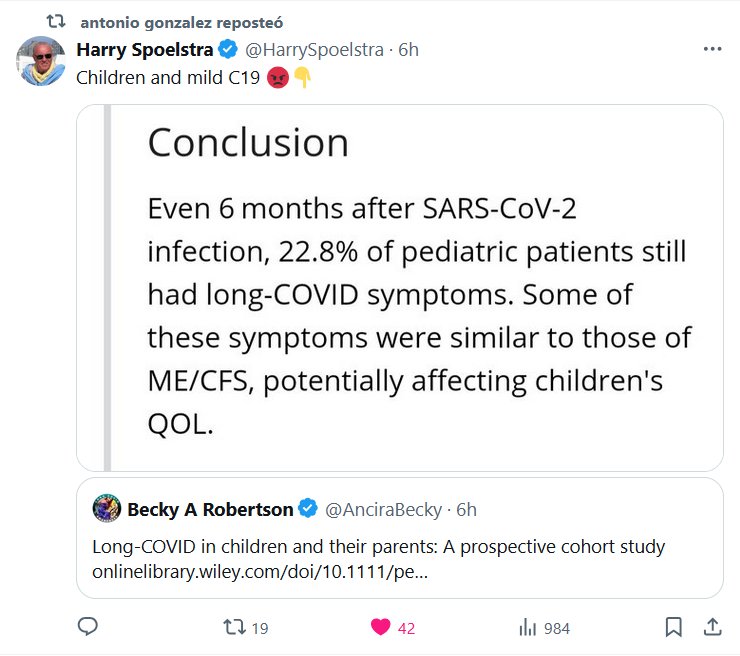Click the Harry Spoelstra display name
The width and height of the screenshot is (740, 656).
click(x=144, y=49)
